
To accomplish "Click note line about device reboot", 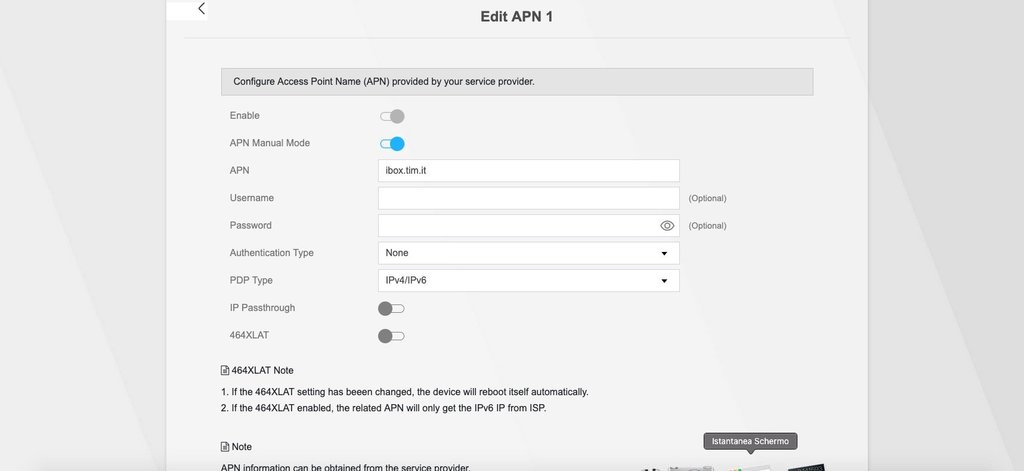I will click(x=405, y=392).
